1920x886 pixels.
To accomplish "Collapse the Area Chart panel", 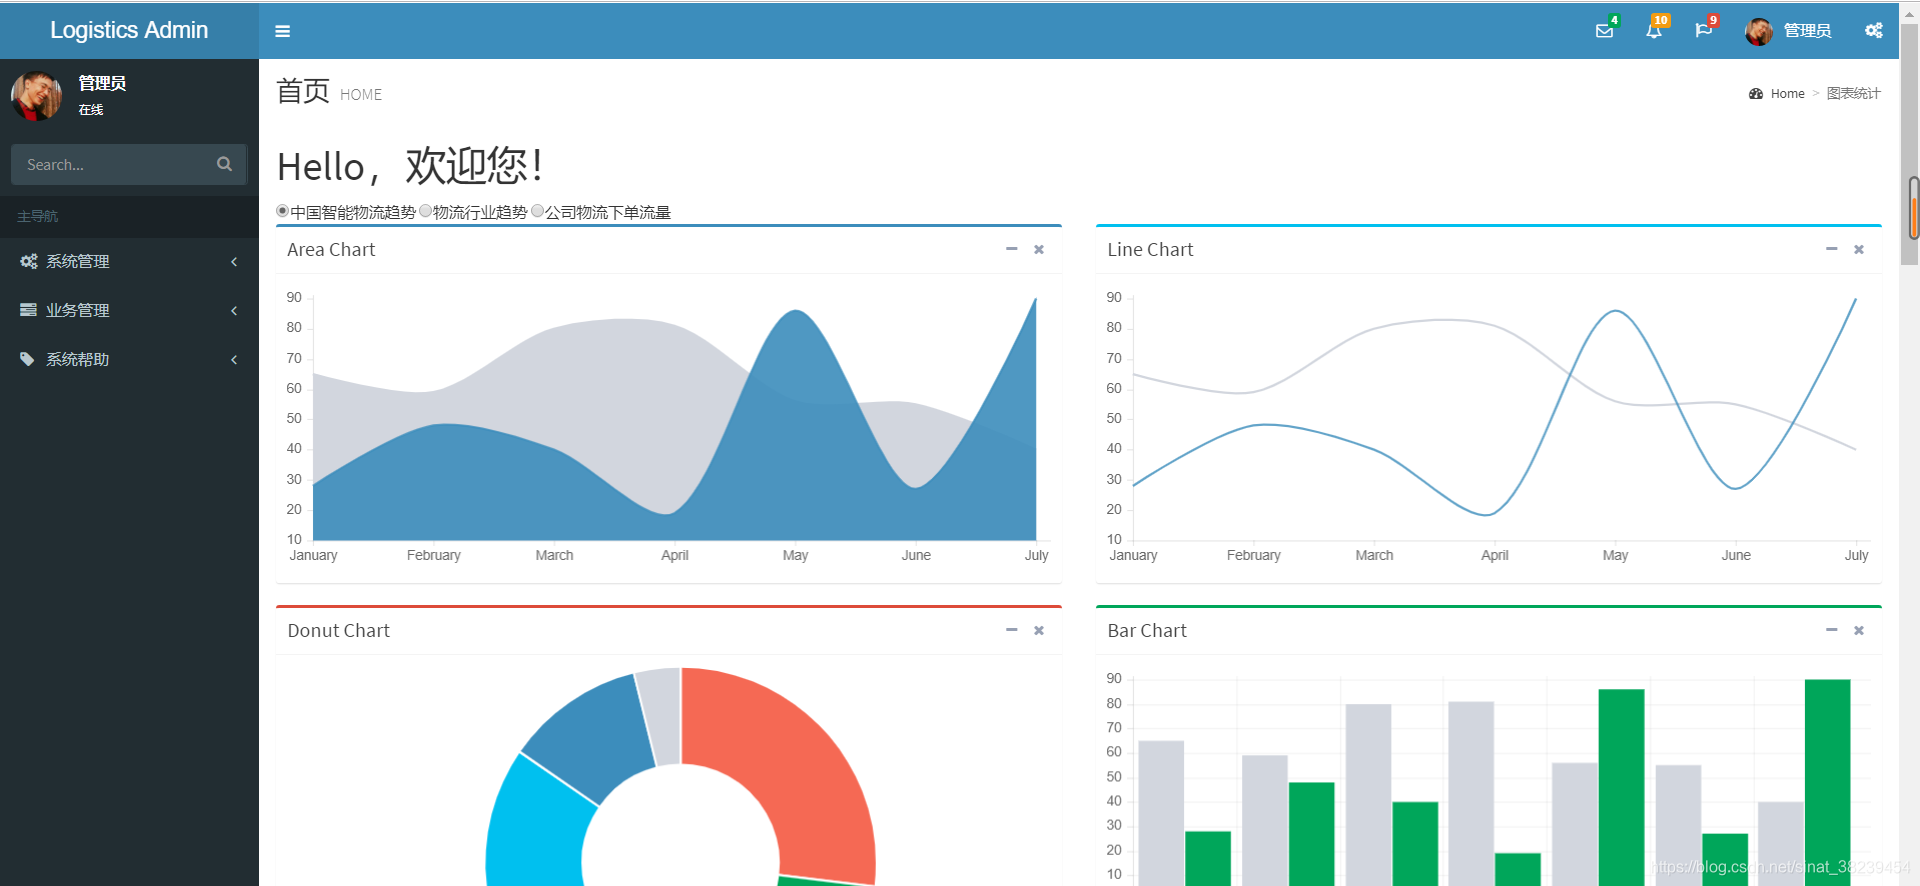I will click(x=1011, y=249).
